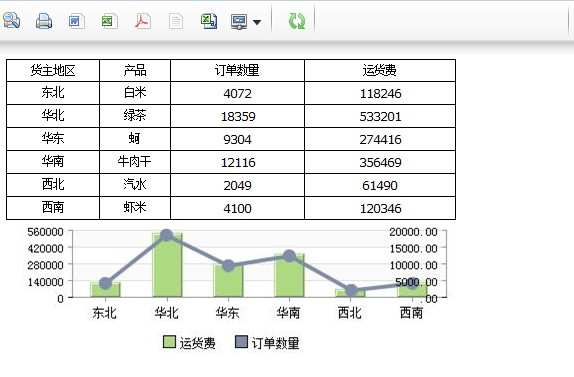Select the 货主地区 column header
Screen dimensions: 574x377
53,70
